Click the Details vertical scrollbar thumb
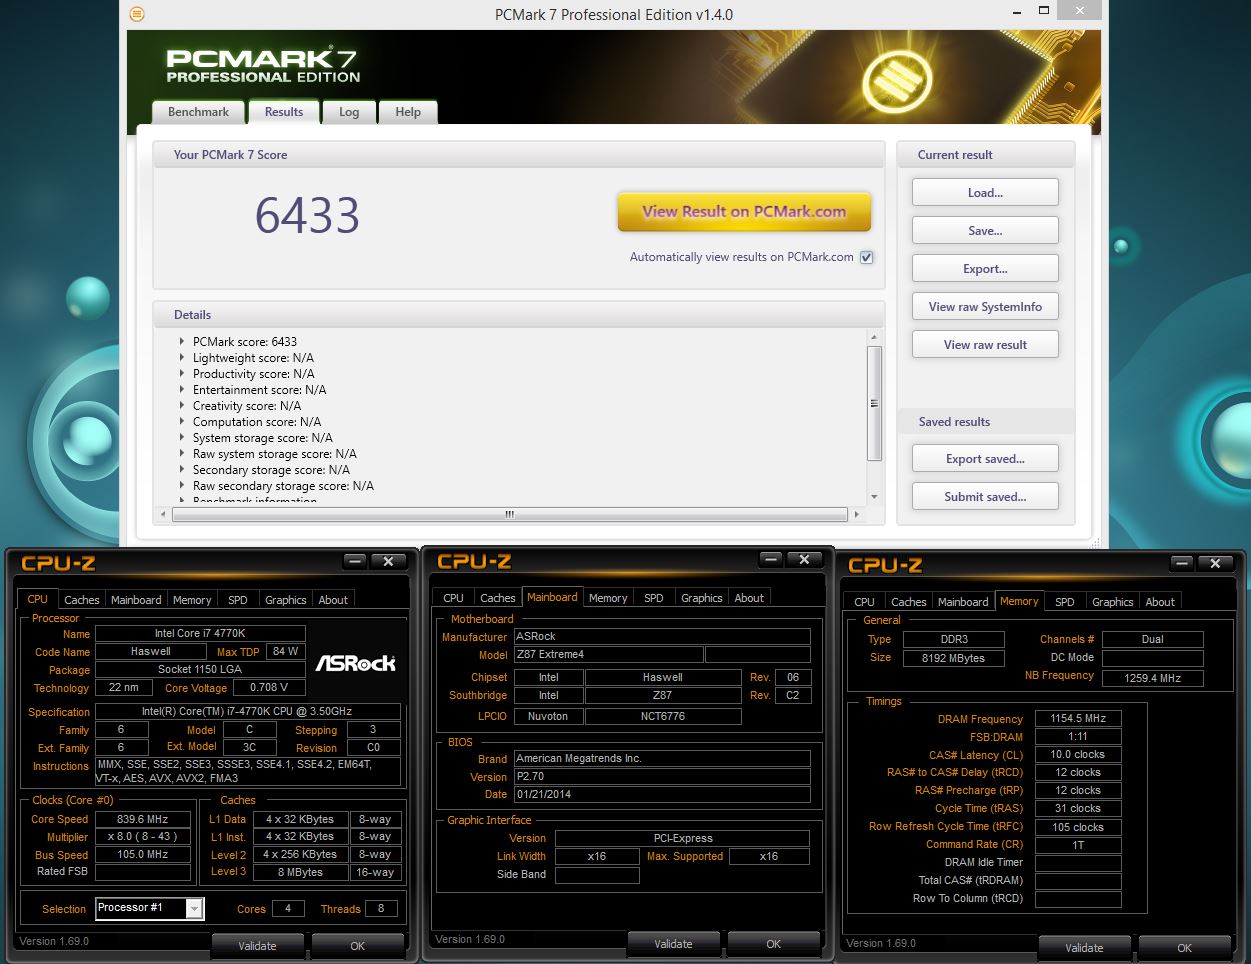This screenshot has height=964, width=1251. click(x=874, y=404)
